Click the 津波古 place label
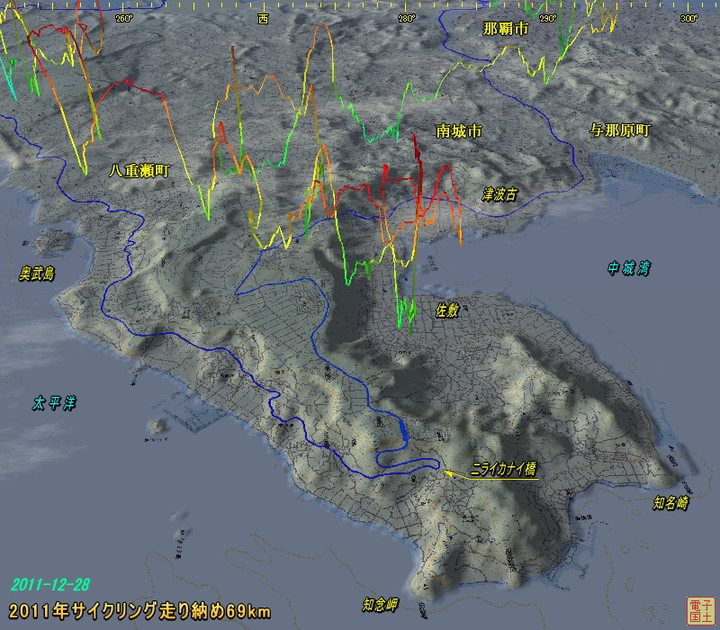The image size is (720, 630). (499, 193)
